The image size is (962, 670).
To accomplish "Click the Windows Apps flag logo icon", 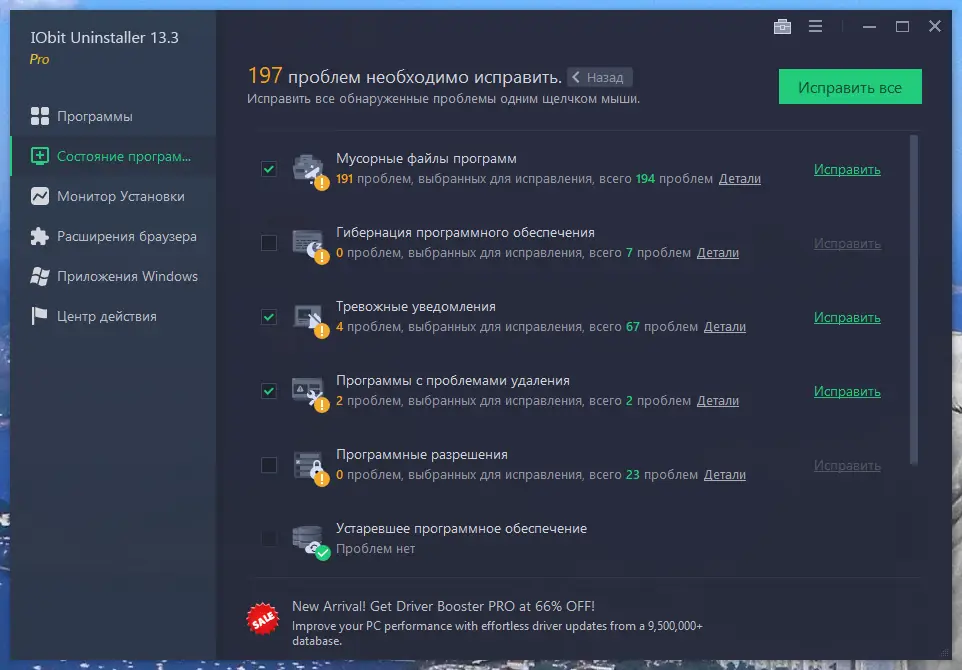I will [x=40, y=276].
